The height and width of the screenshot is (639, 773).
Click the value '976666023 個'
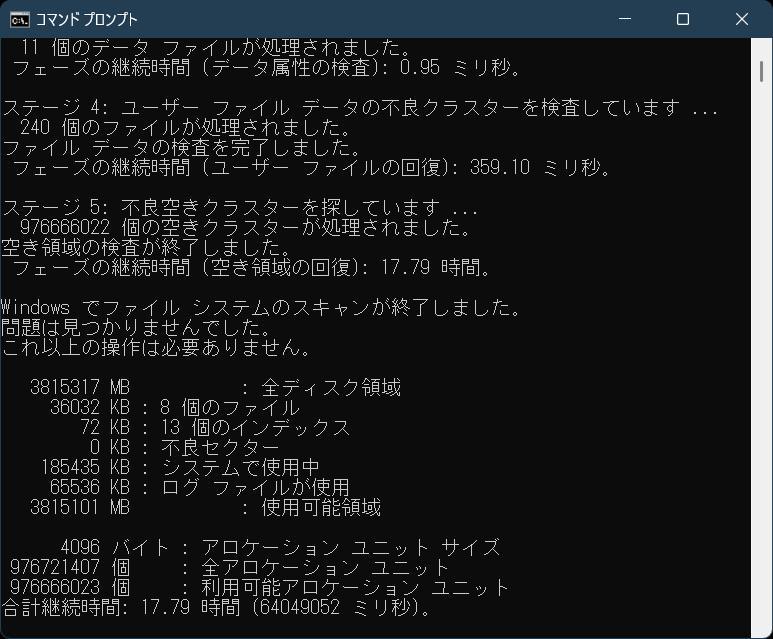(x=70, y=587)
